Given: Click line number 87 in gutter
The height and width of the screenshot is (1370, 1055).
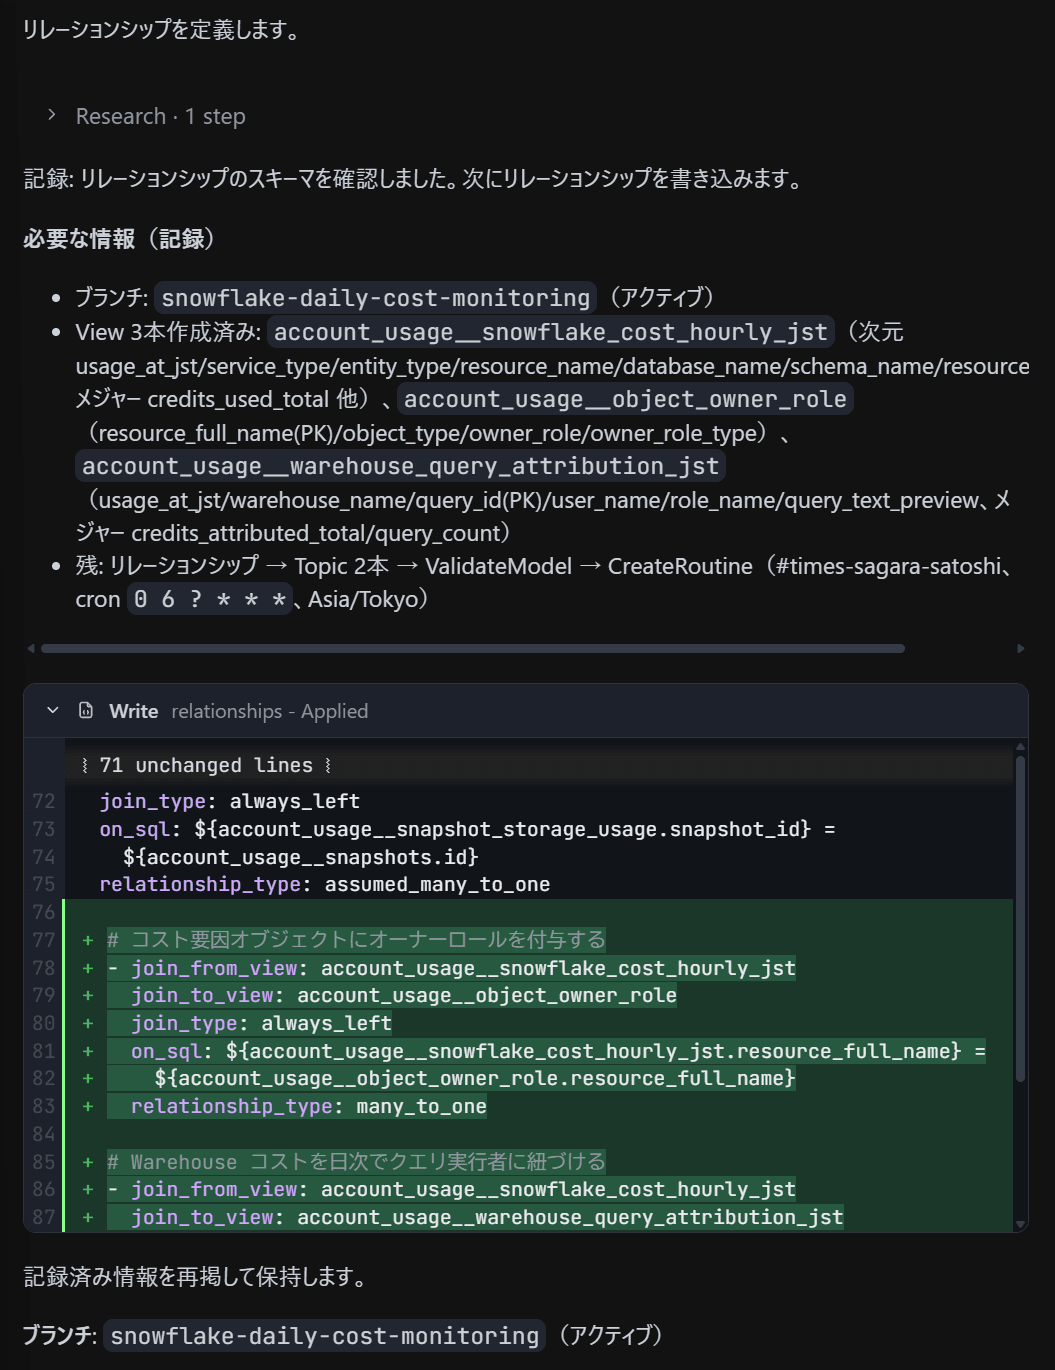Looking at the screenshot, I should click(x=44, y=1217).
